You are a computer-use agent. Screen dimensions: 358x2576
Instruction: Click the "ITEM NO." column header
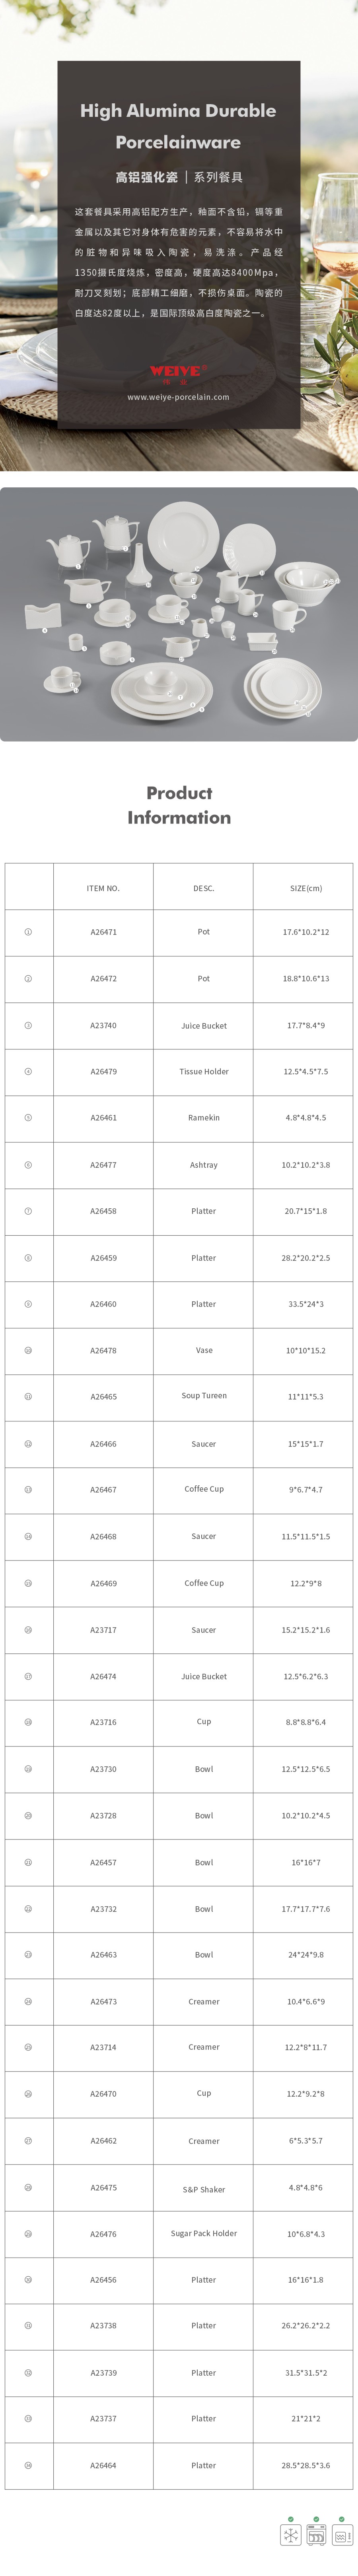click(x=103, y=888)
